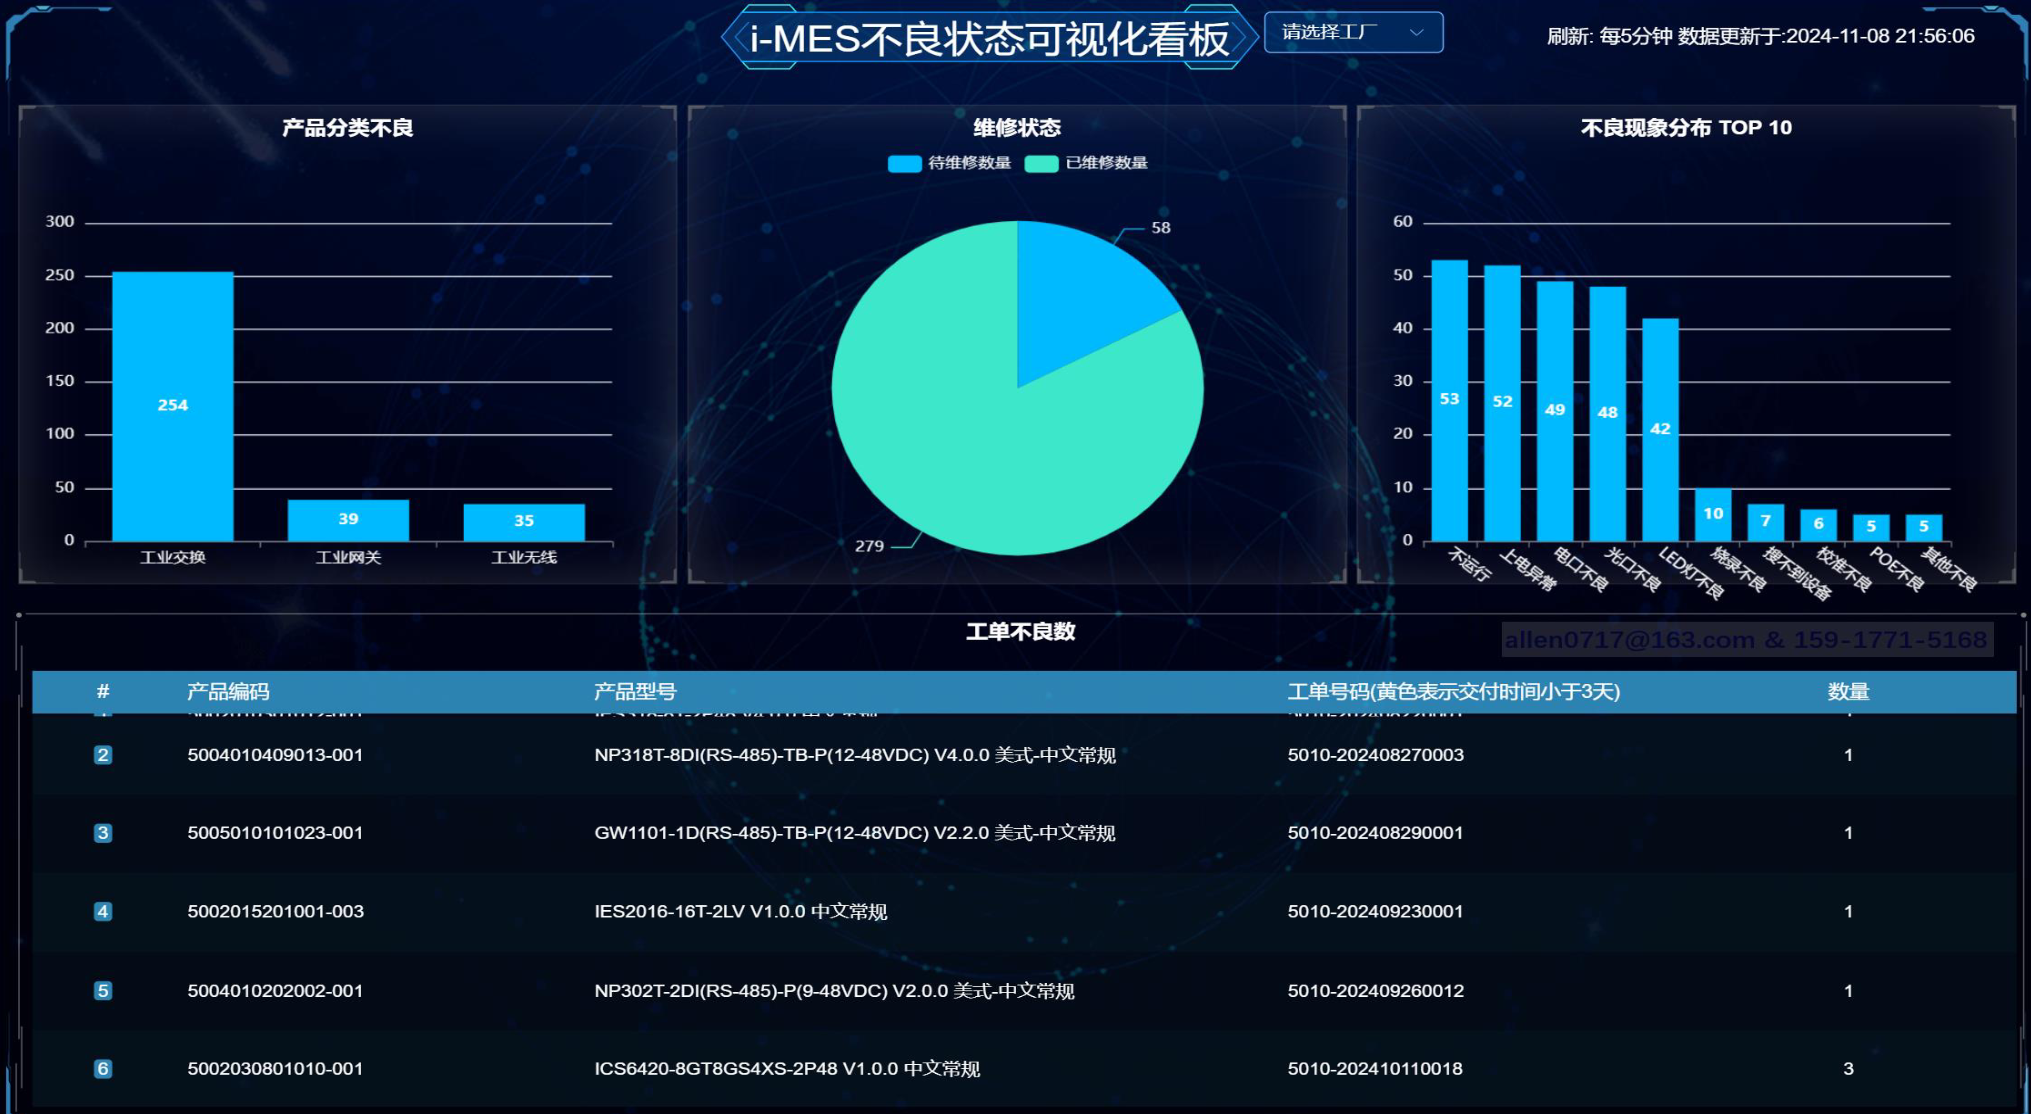
Task: Click the i-MES不良状态可视化看板 title banner
Action: coord(989,39)
